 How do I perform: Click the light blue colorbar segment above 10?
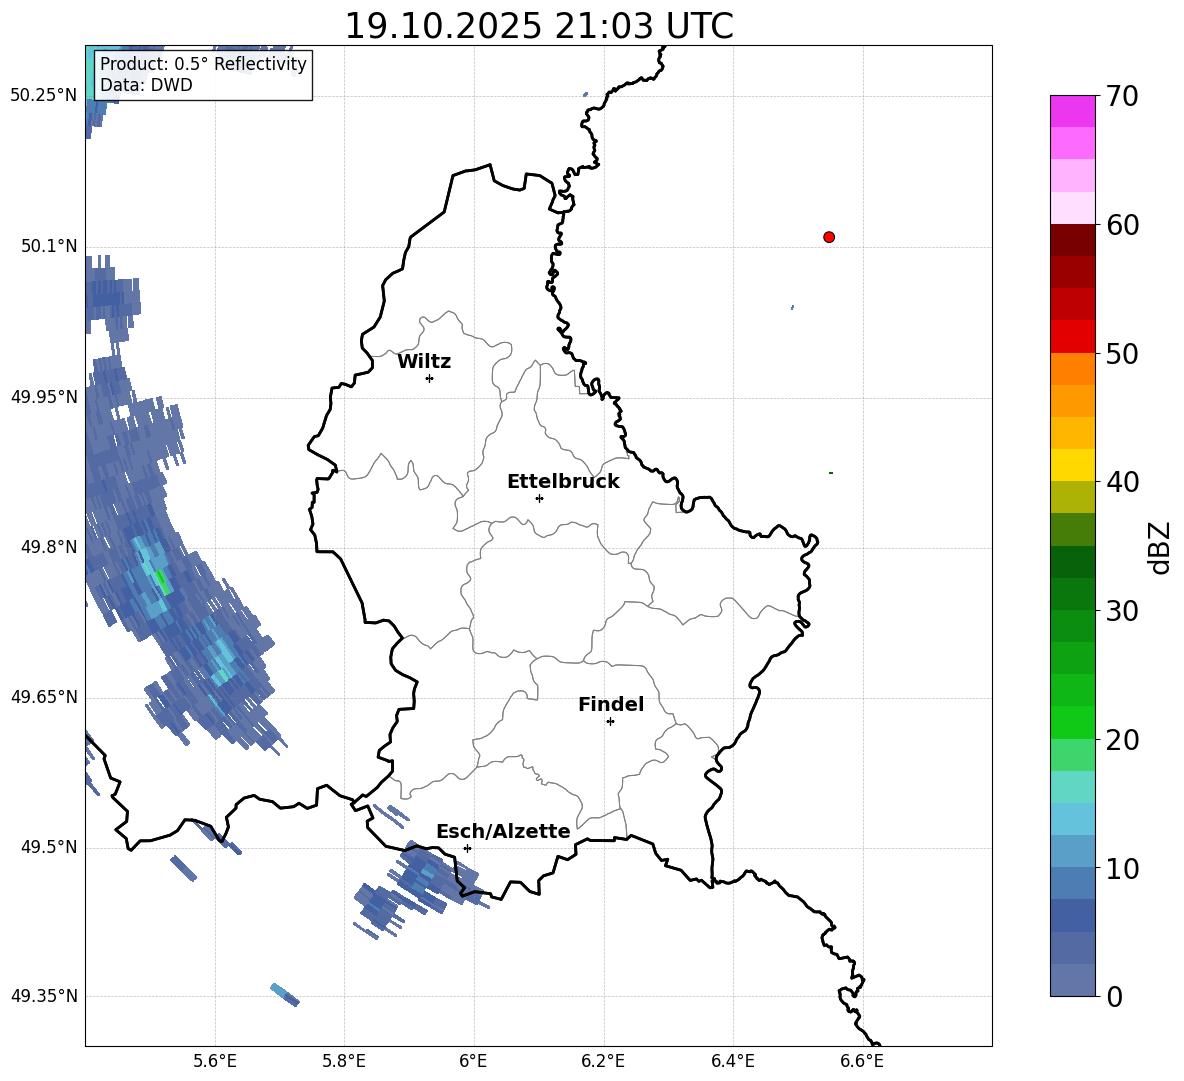coord(1073,851)
